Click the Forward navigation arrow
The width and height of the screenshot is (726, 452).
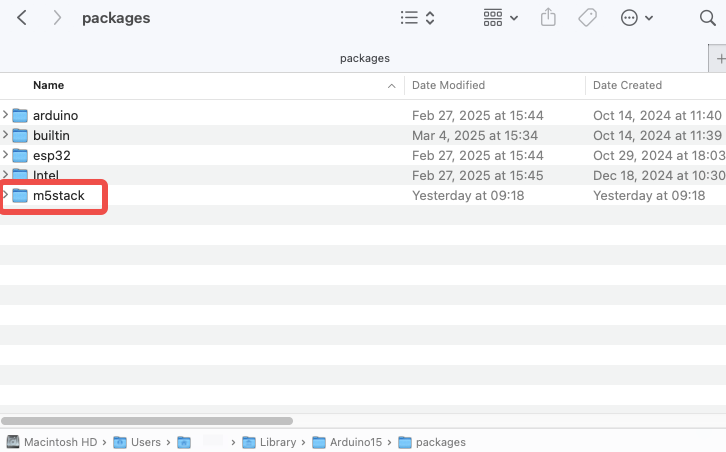click(58, 18)
